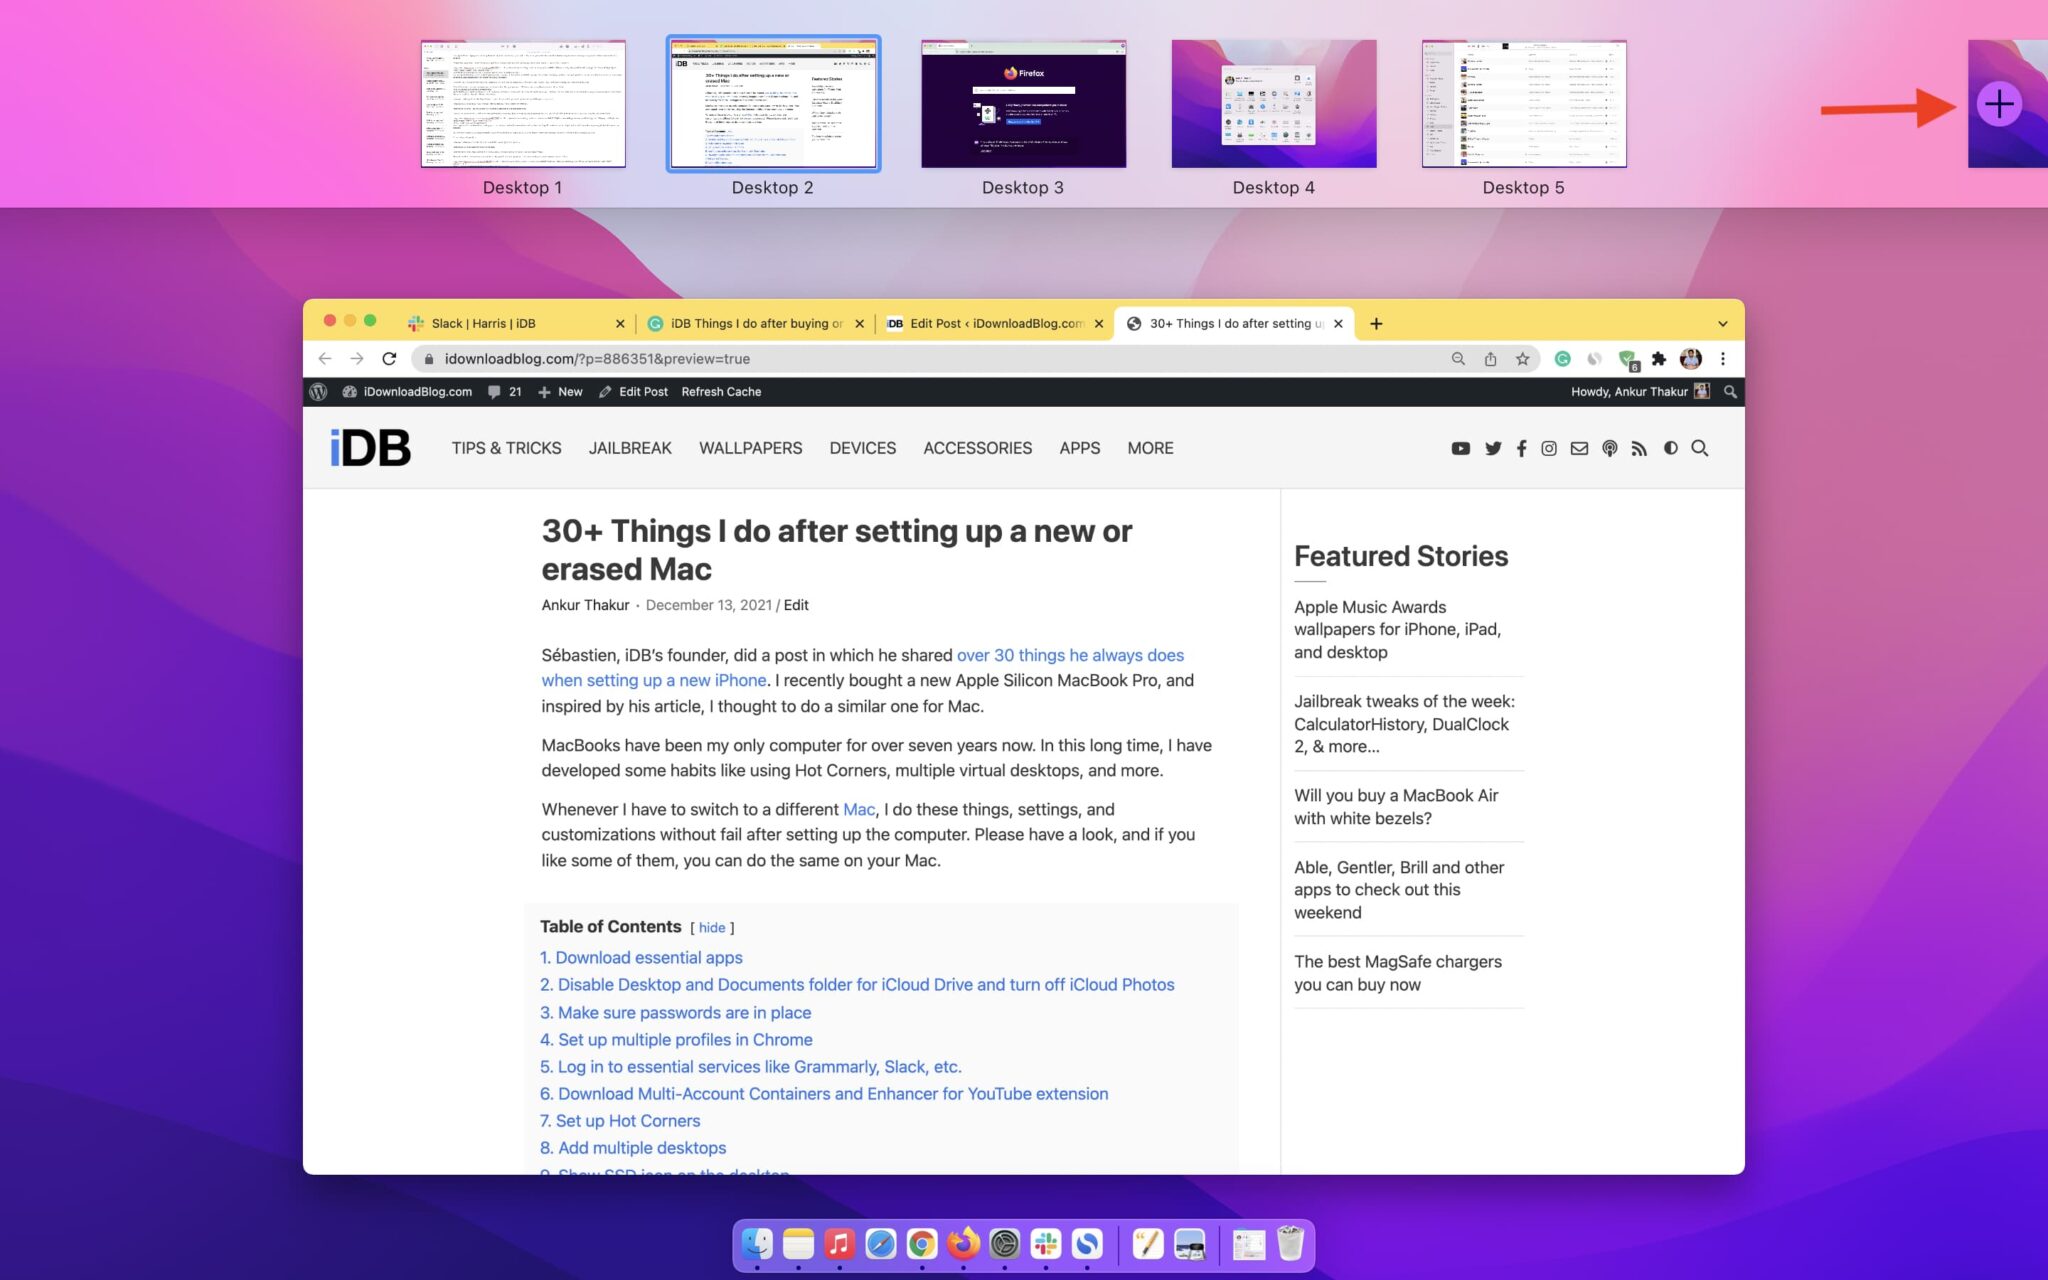The height and width of the screenshot is (1280, 2048).
Task: Open the Grammarly extension icon
Action: tap(1562, 359)
